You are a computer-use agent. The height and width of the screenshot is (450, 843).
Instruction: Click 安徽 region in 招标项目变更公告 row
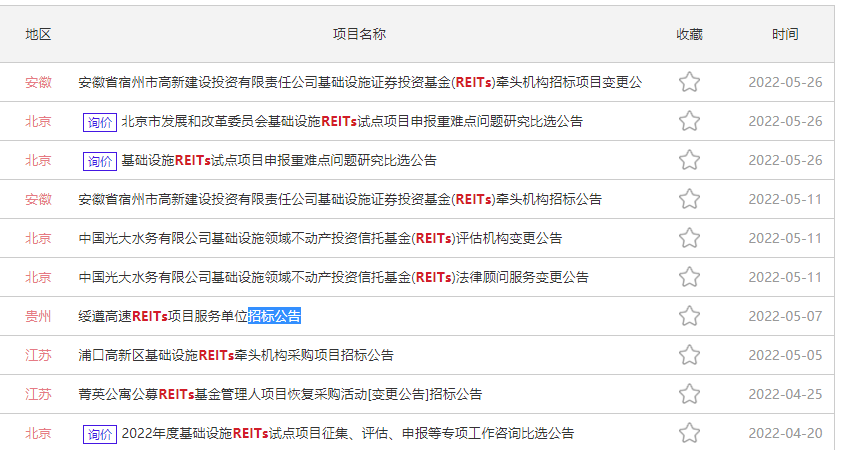click(x=38, y=82)
